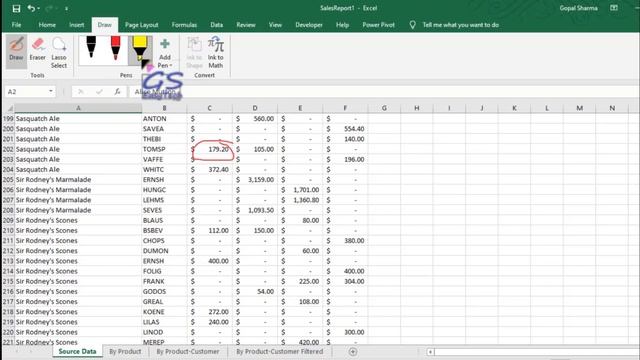Click Sir Rodney's Marmalade in row 207

tap(78, 200)
